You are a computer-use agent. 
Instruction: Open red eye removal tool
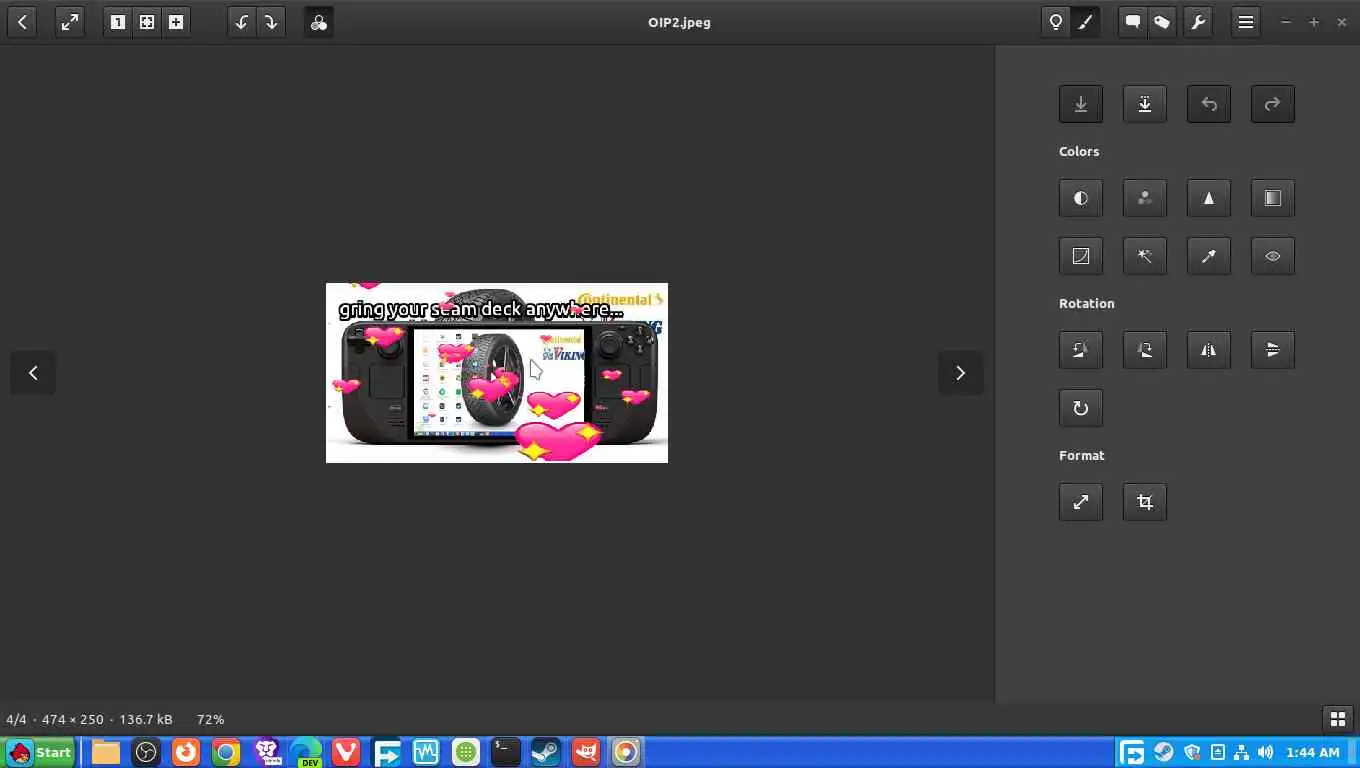coord(1273,256)
